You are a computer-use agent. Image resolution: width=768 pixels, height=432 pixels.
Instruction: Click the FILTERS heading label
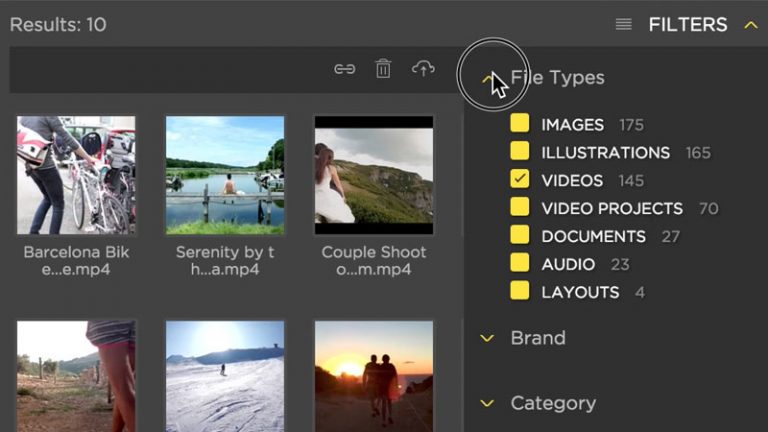pos(688,25)
